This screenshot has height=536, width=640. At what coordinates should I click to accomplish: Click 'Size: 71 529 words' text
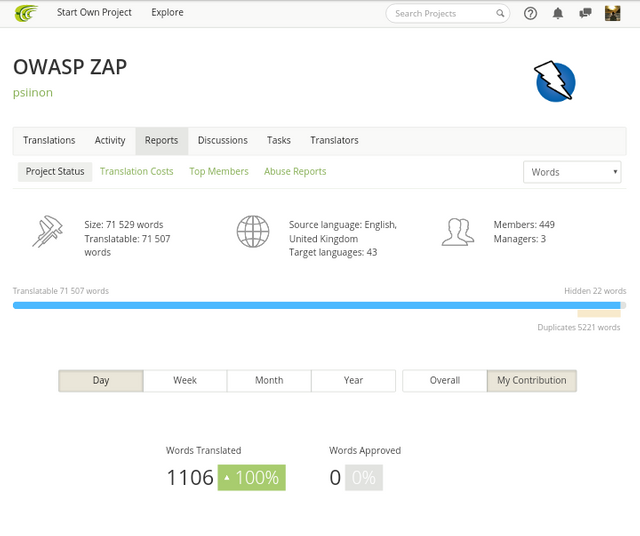tap(124, 225)
